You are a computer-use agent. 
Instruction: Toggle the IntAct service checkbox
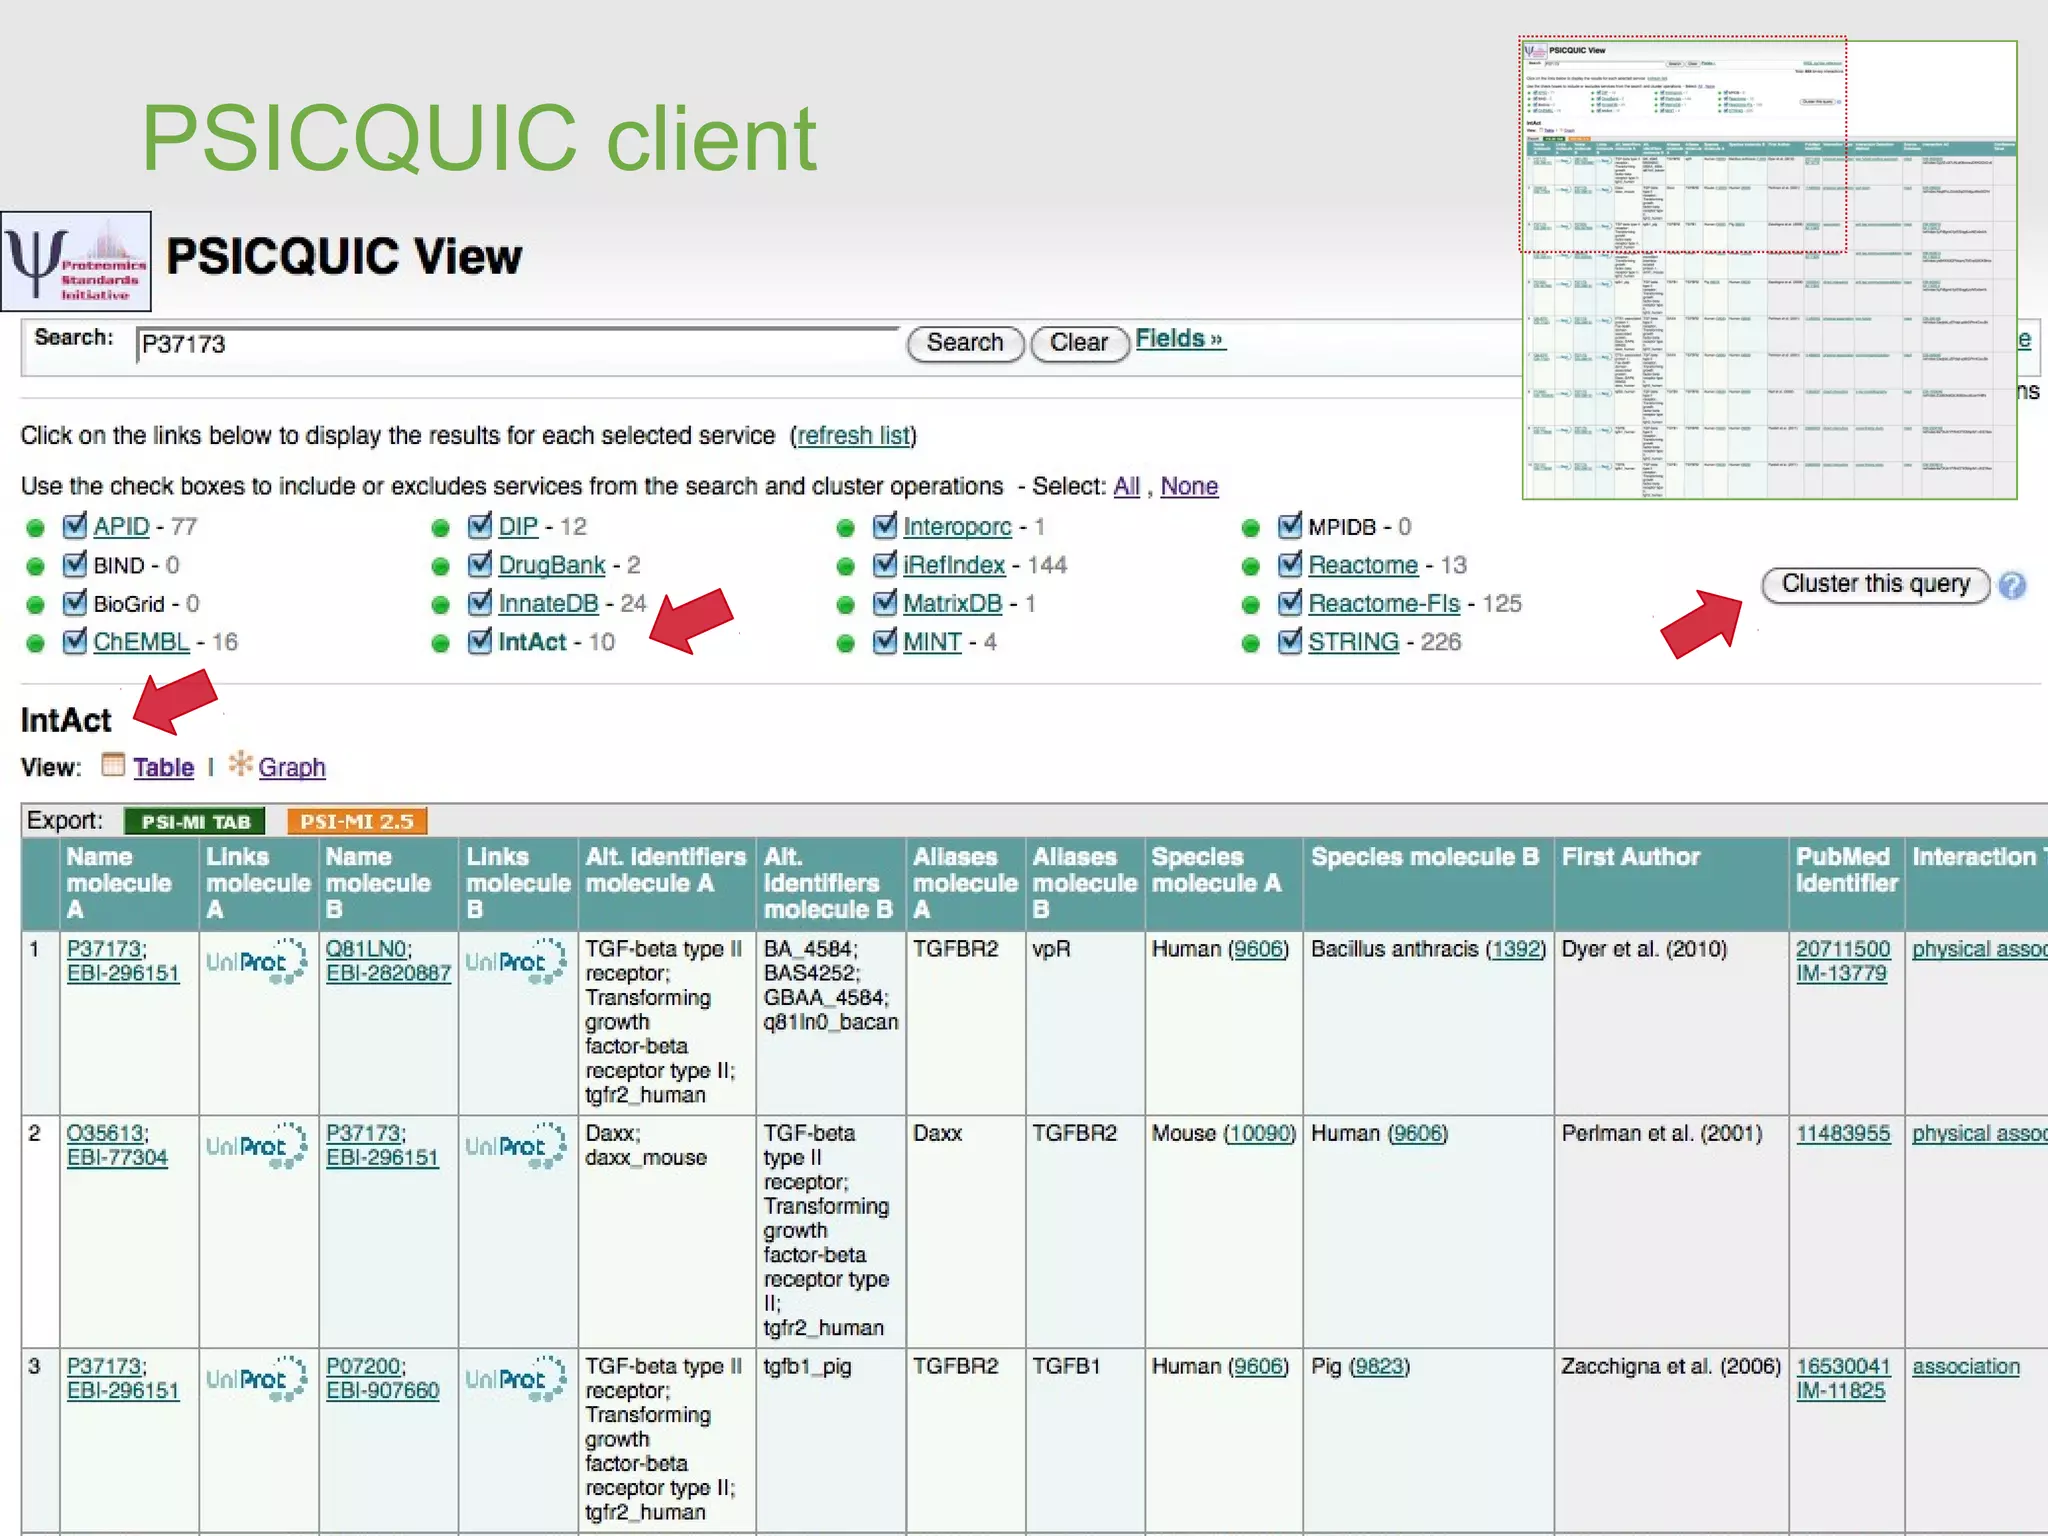click(x=480, y=640)
